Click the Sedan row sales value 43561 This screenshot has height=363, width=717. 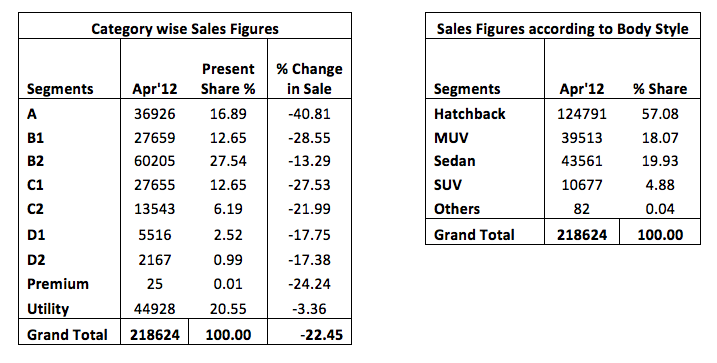coord(582,161)
